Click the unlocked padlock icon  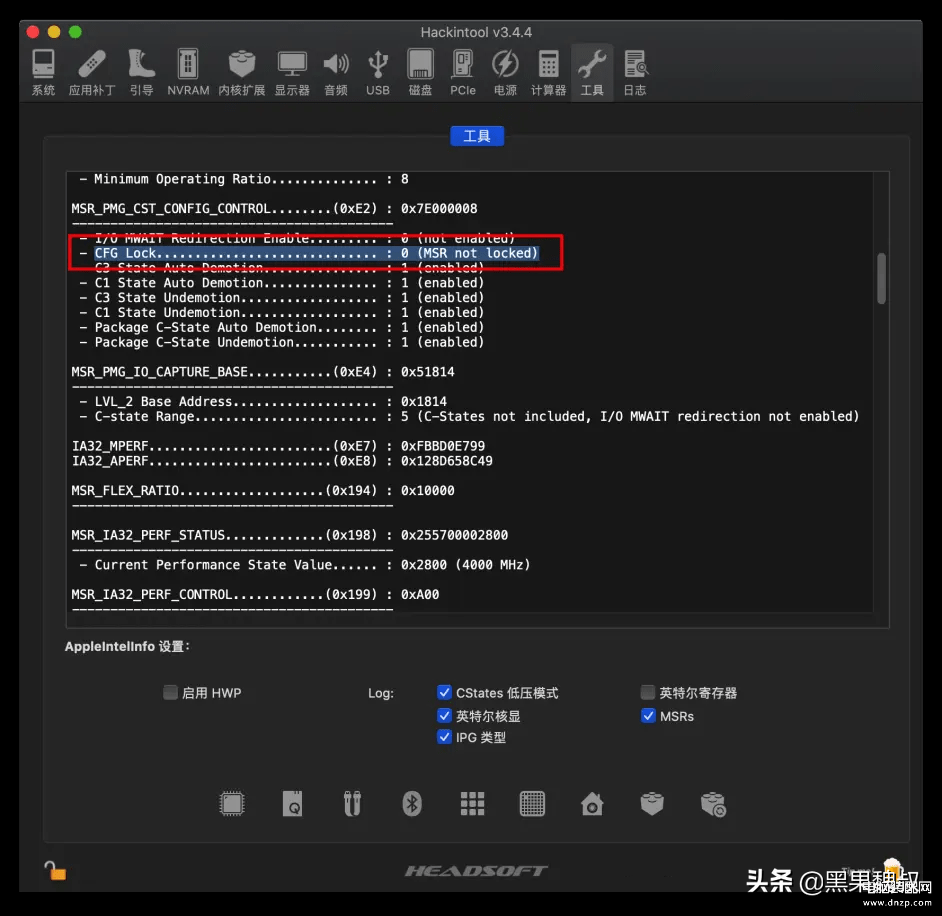click(x=55, y=870)
